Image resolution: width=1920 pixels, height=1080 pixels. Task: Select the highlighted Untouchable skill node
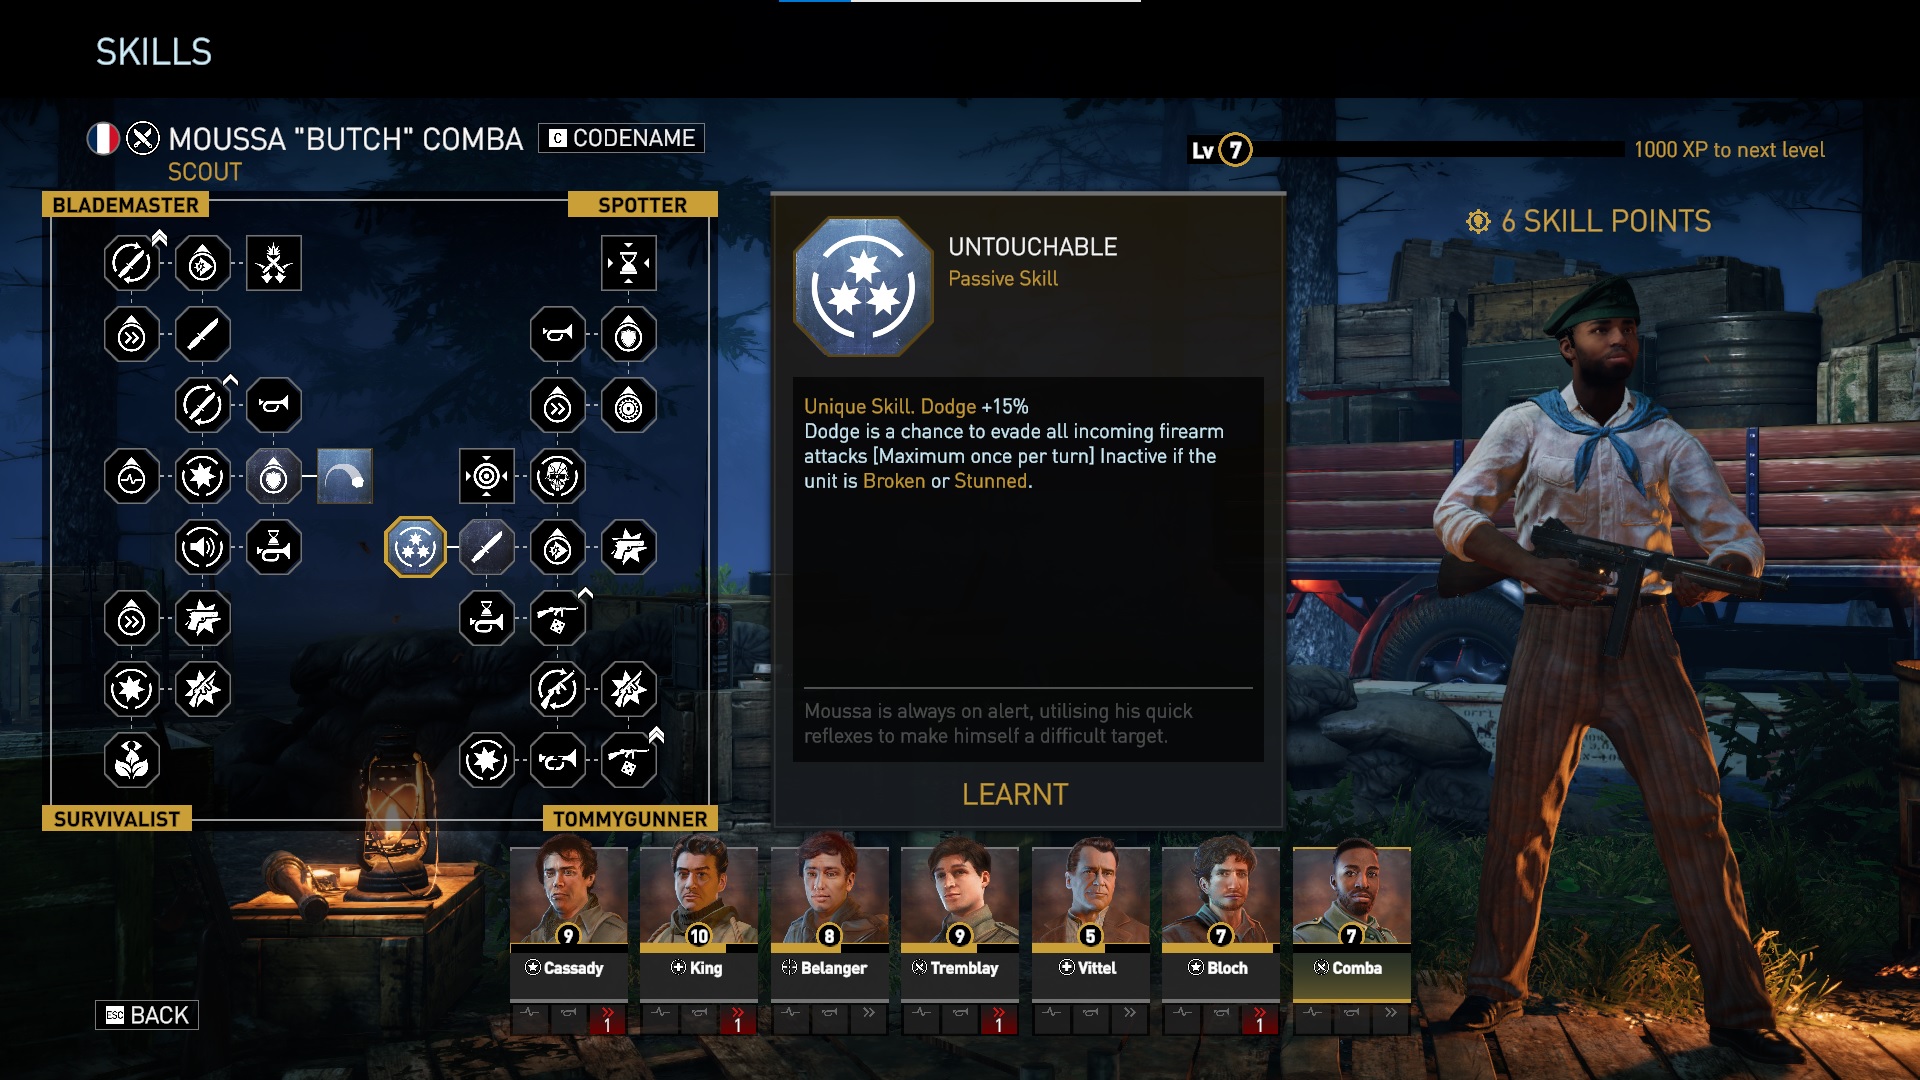(x=415, y=547)
